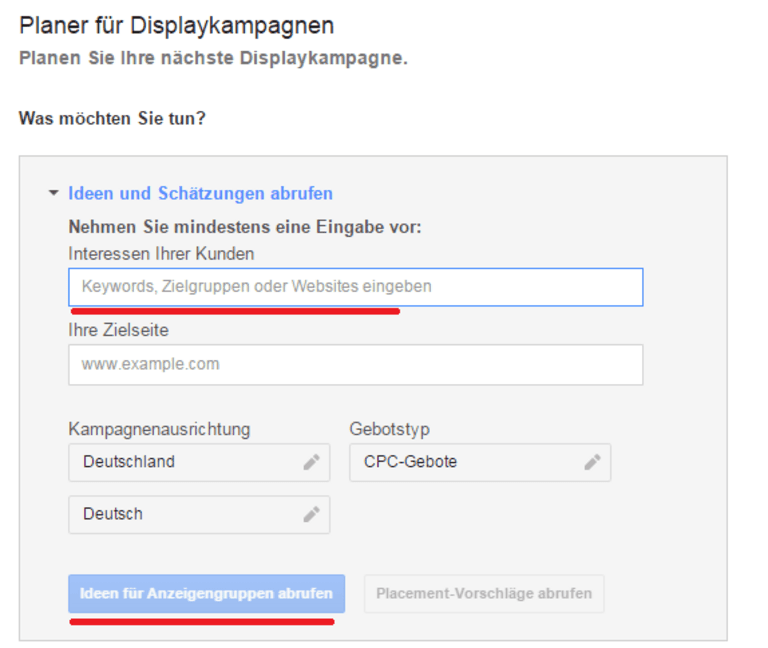This screenshot has width=768, height=648.
Task: Click the 'Planer für Displaykampagnen' heading
Action: coord(176,25)
